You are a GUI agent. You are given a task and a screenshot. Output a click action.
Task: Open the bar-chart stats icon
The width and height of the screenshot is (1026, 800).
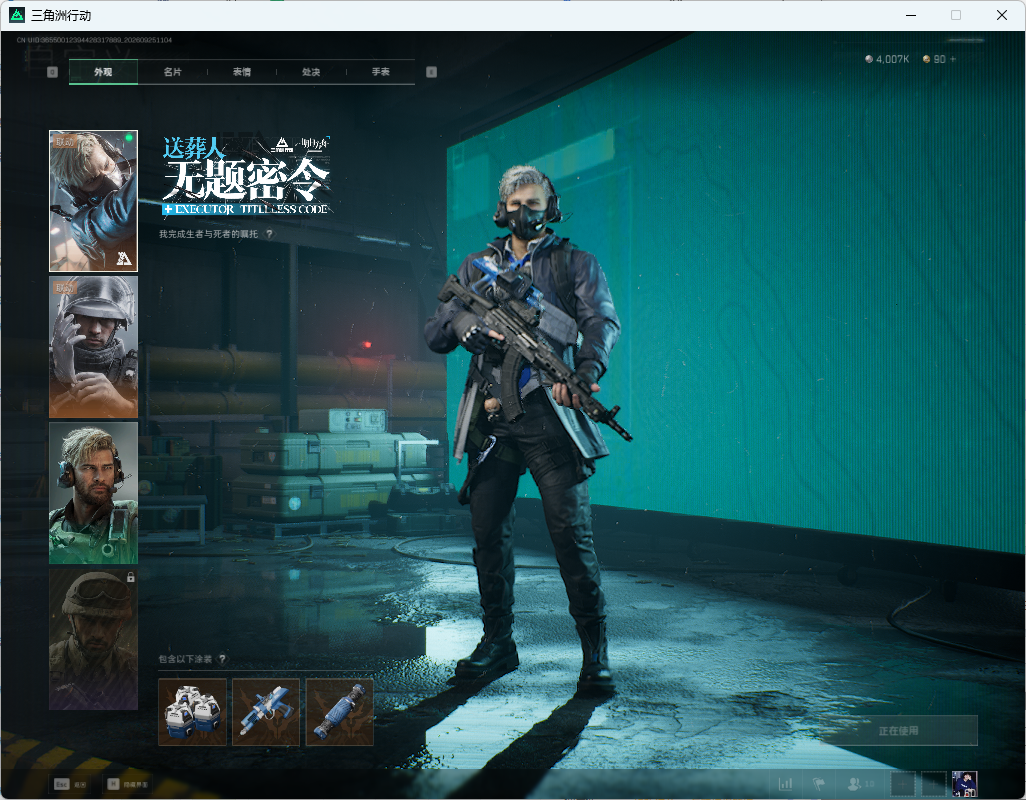pos(785,784)
